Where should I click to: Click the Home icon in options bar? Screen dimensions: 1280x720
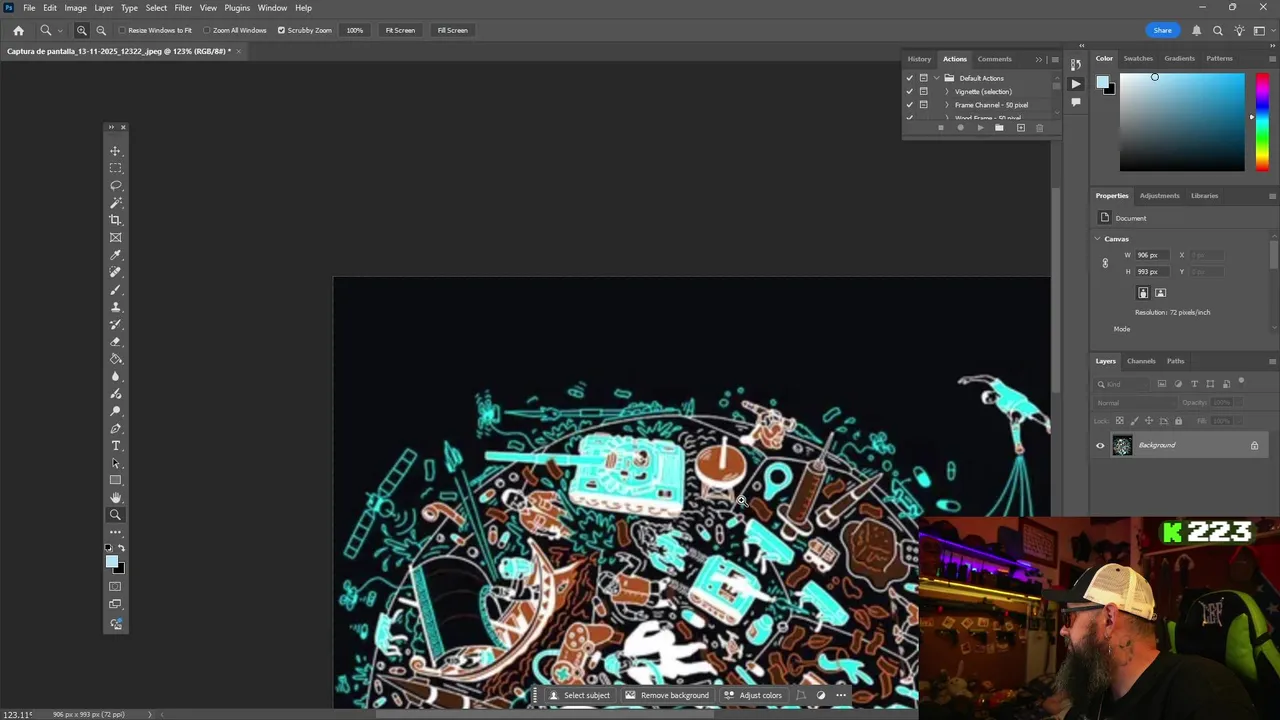coord(18,30)
